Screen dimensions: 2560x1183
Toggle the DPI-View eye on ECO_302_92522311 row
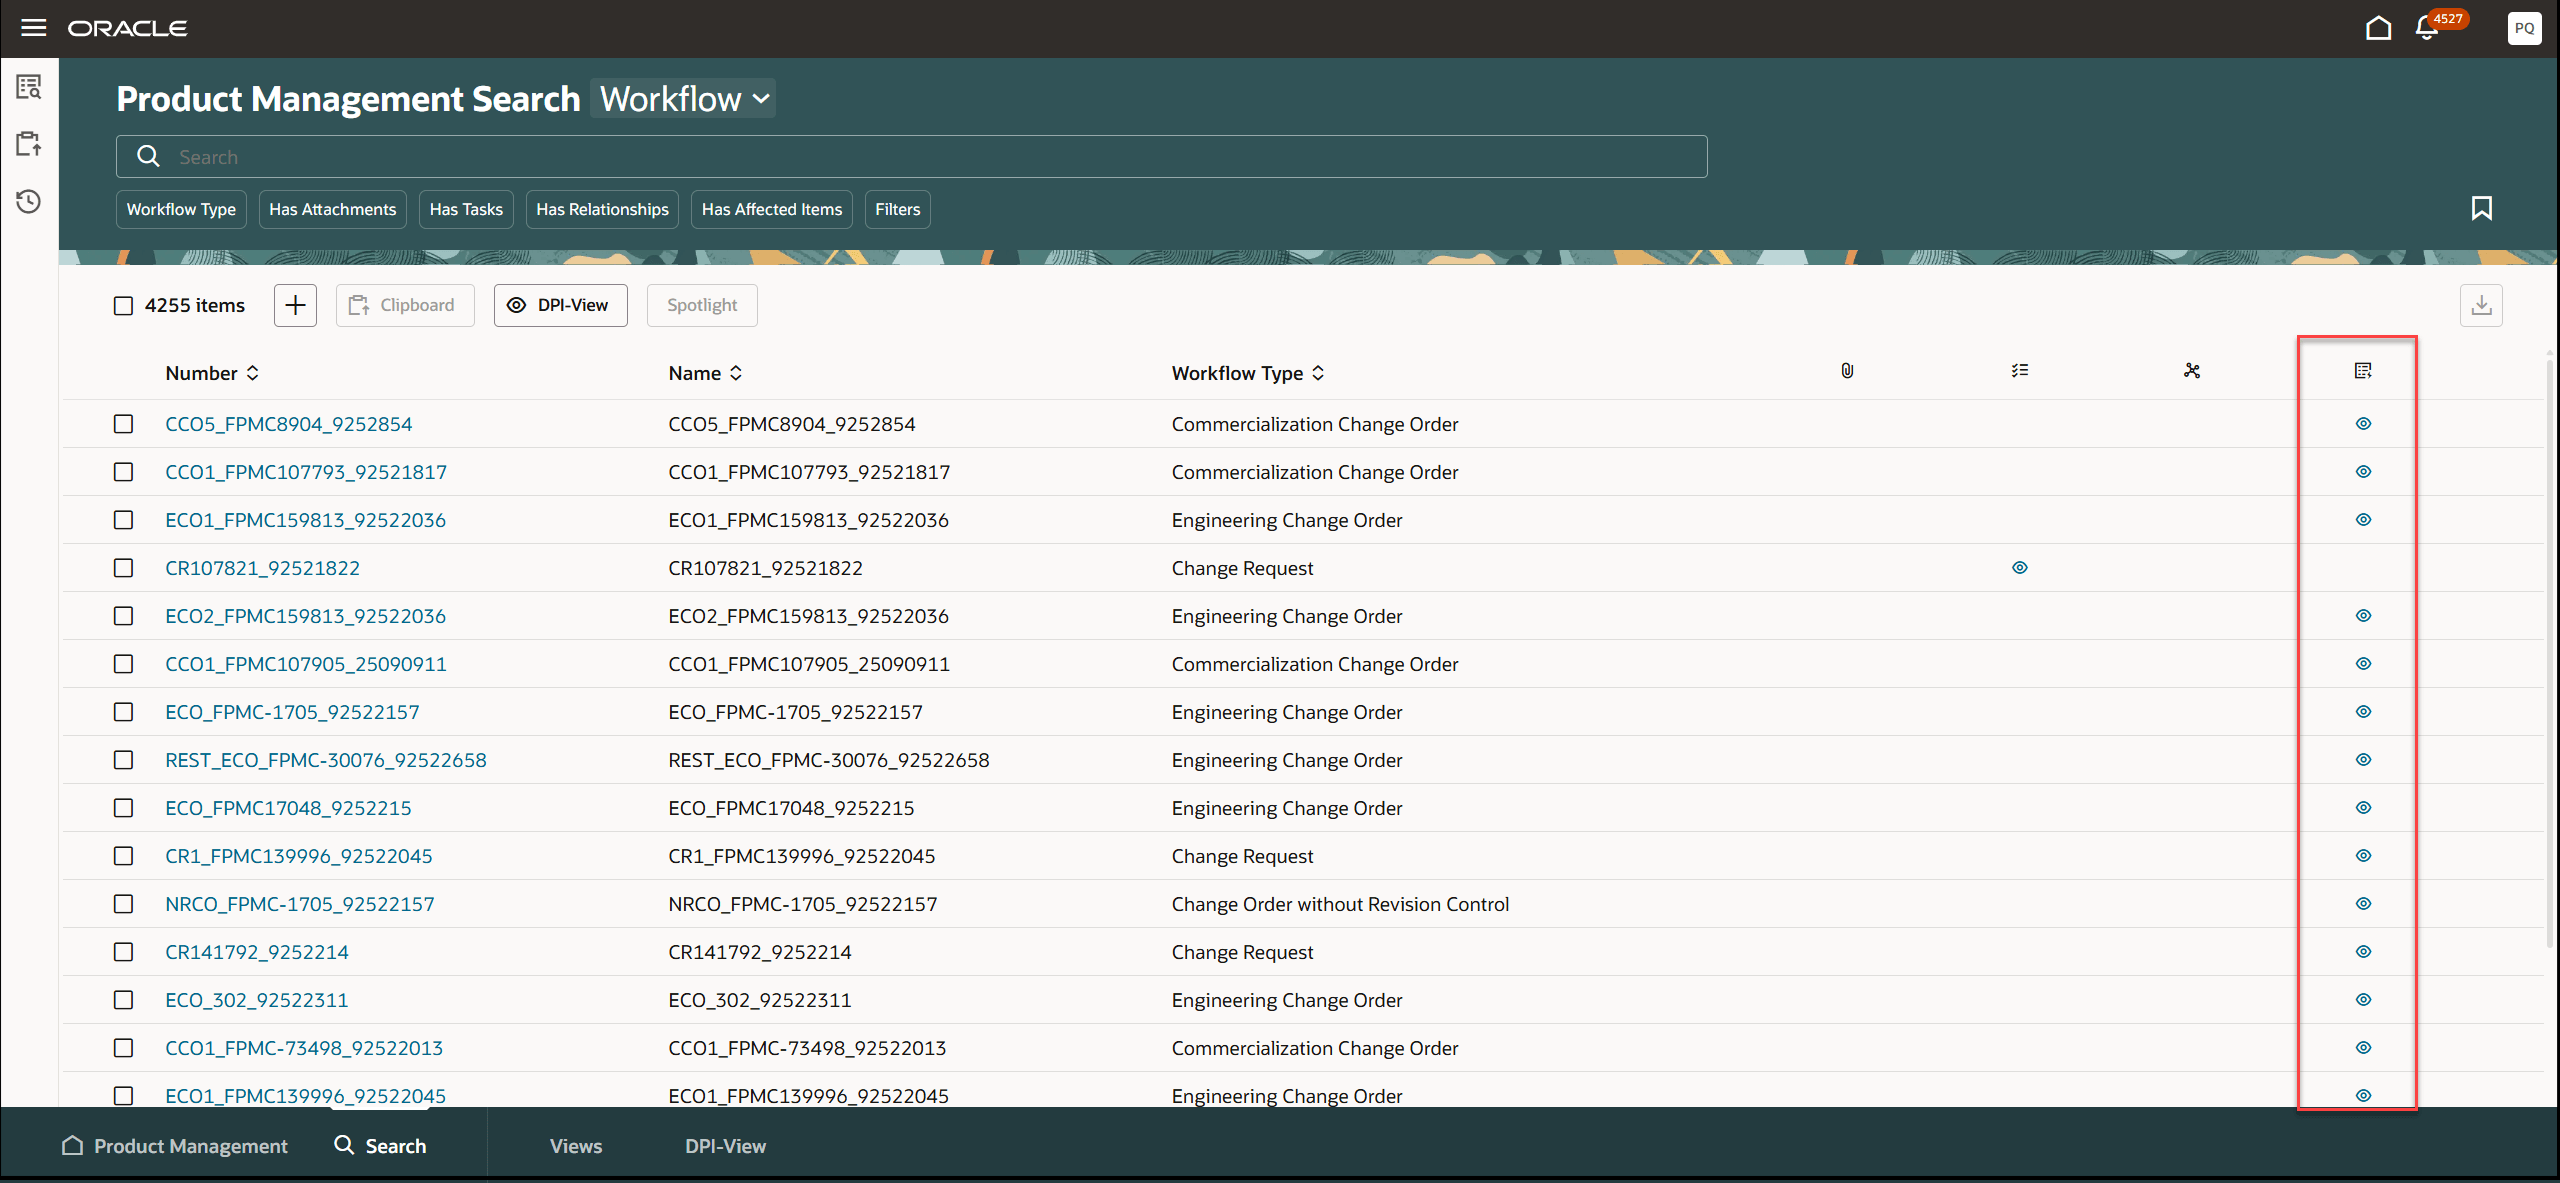click(x=2362, y=999)
